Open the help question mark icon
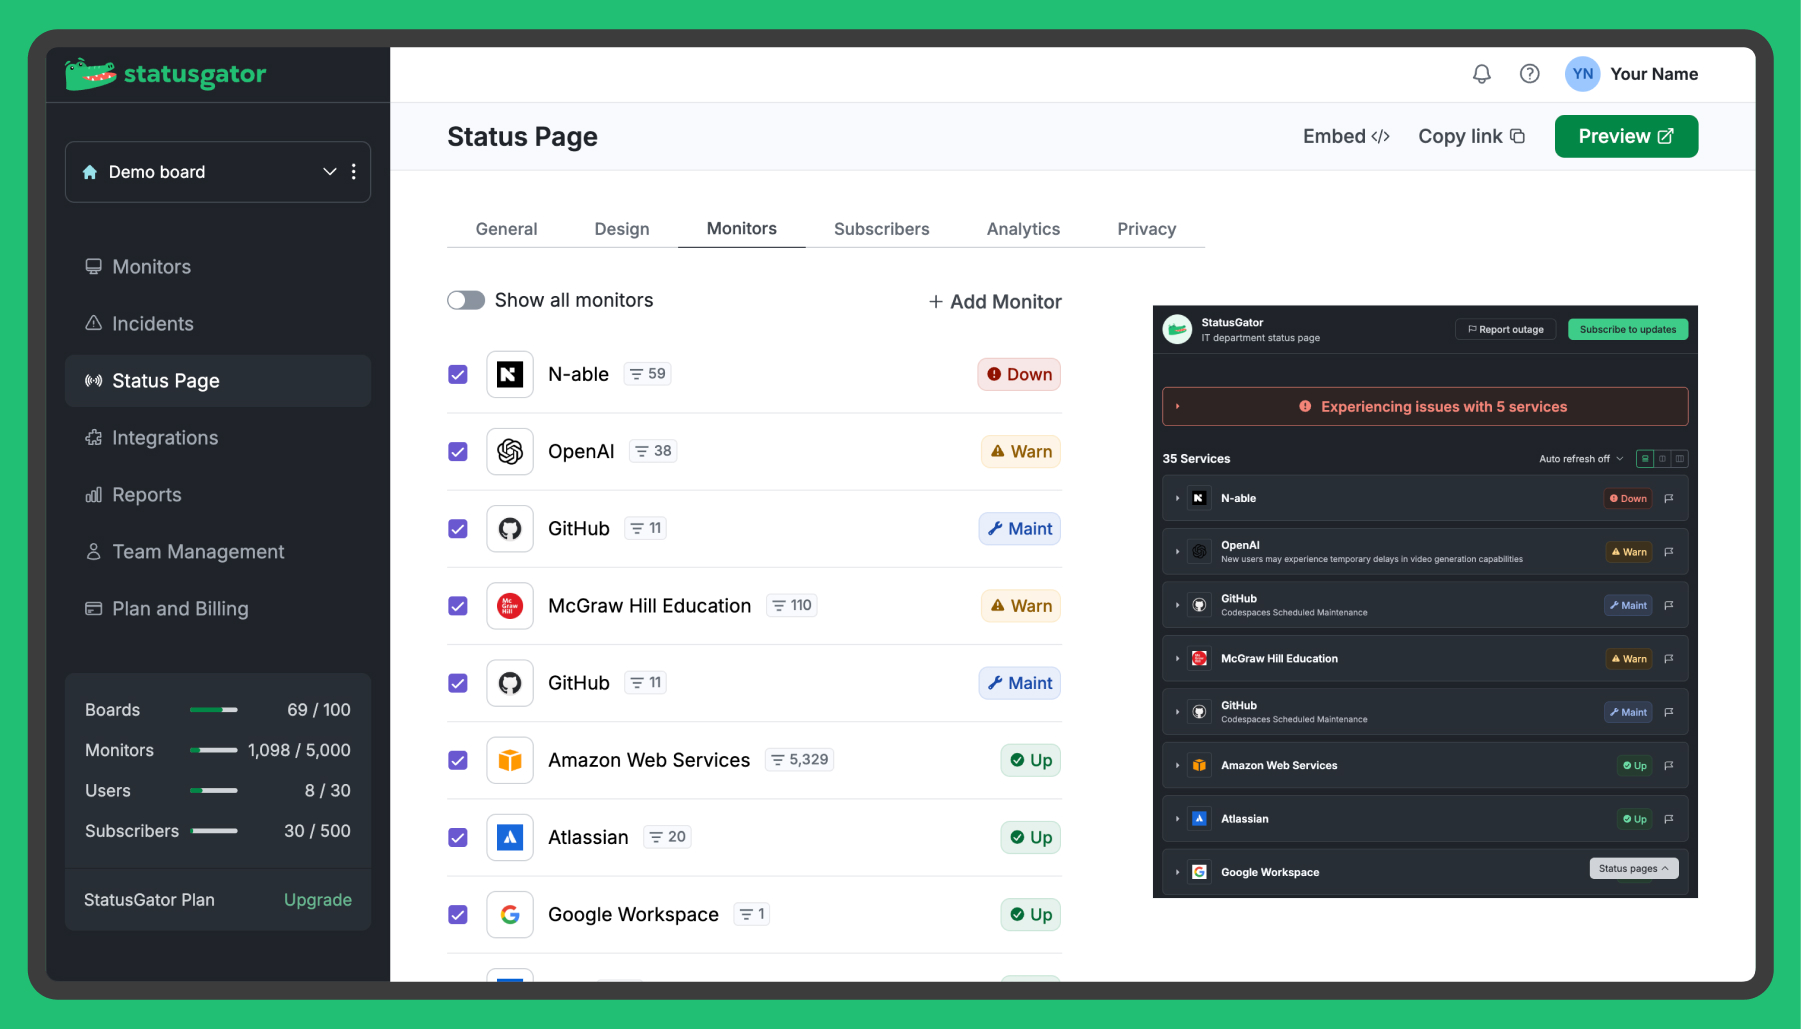 point(1529,74)
